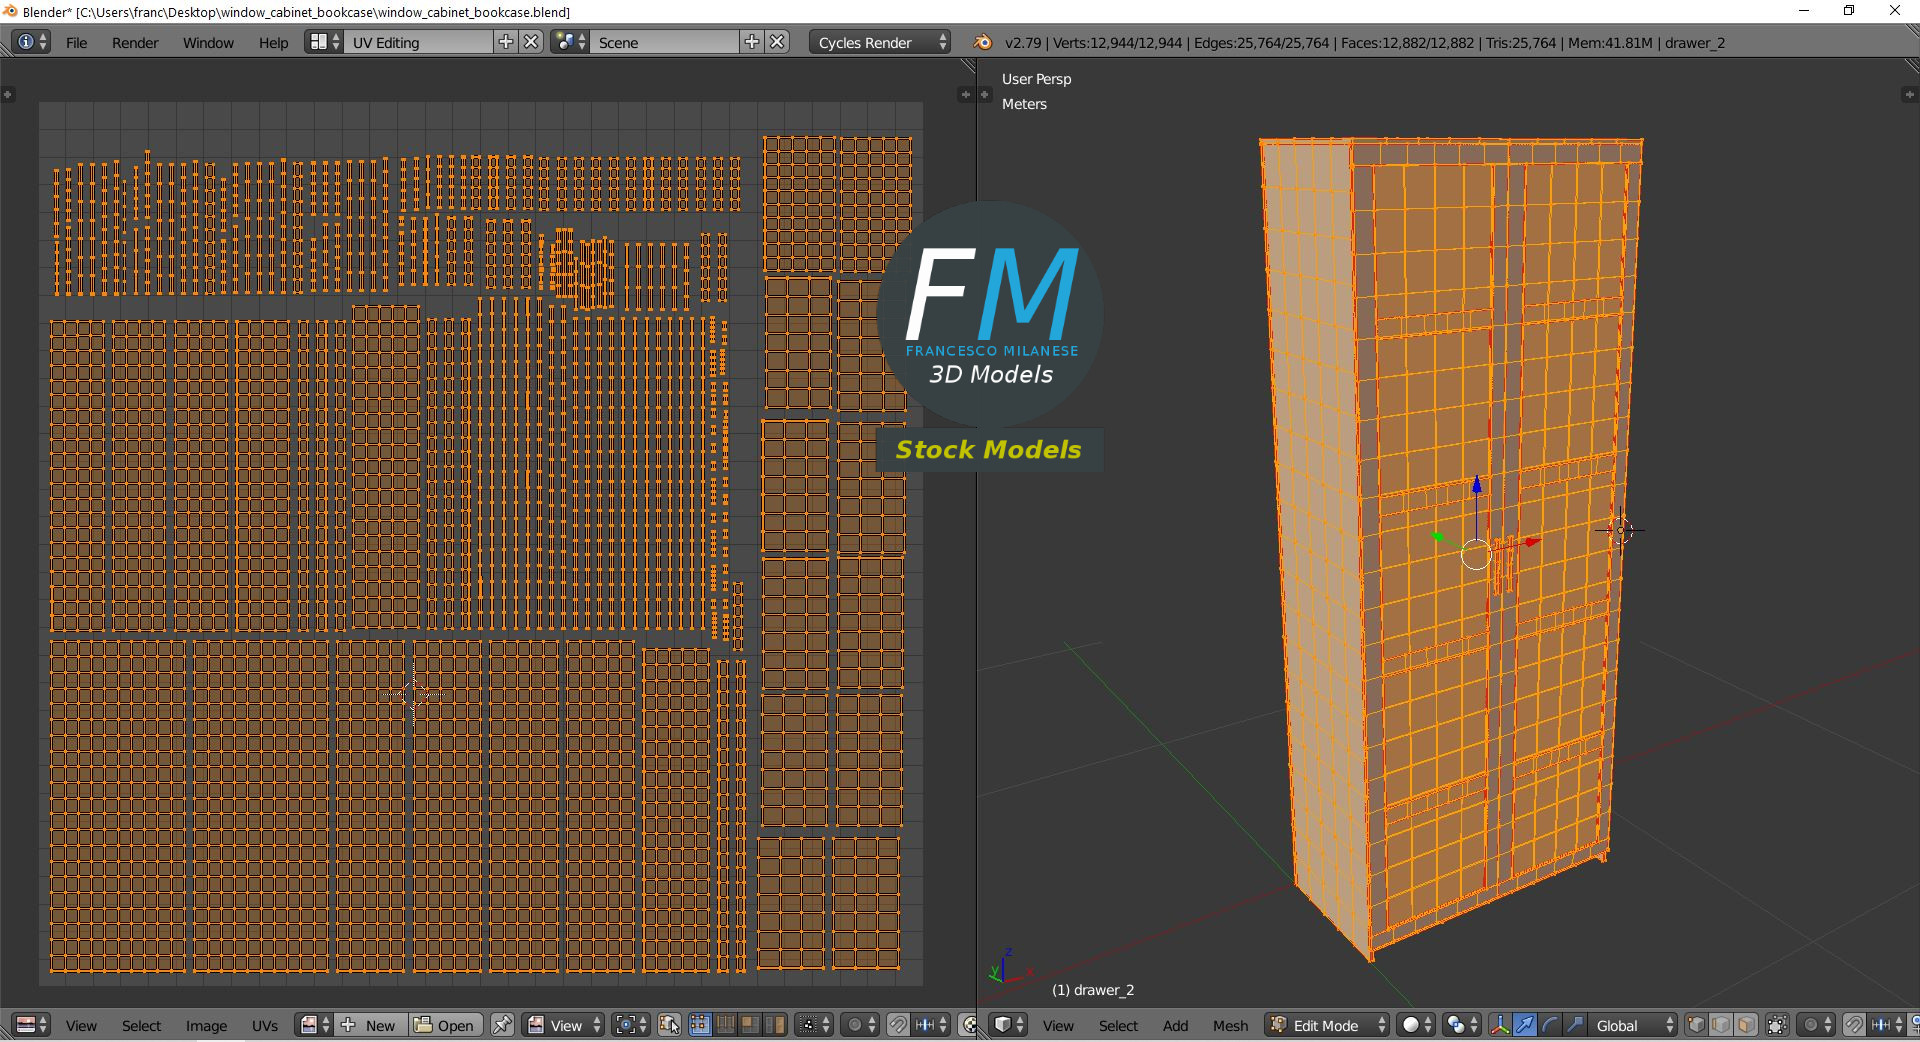Enable the scale manipulator
Screen dimensions: 1920x1042
tap(1575, 1025)
